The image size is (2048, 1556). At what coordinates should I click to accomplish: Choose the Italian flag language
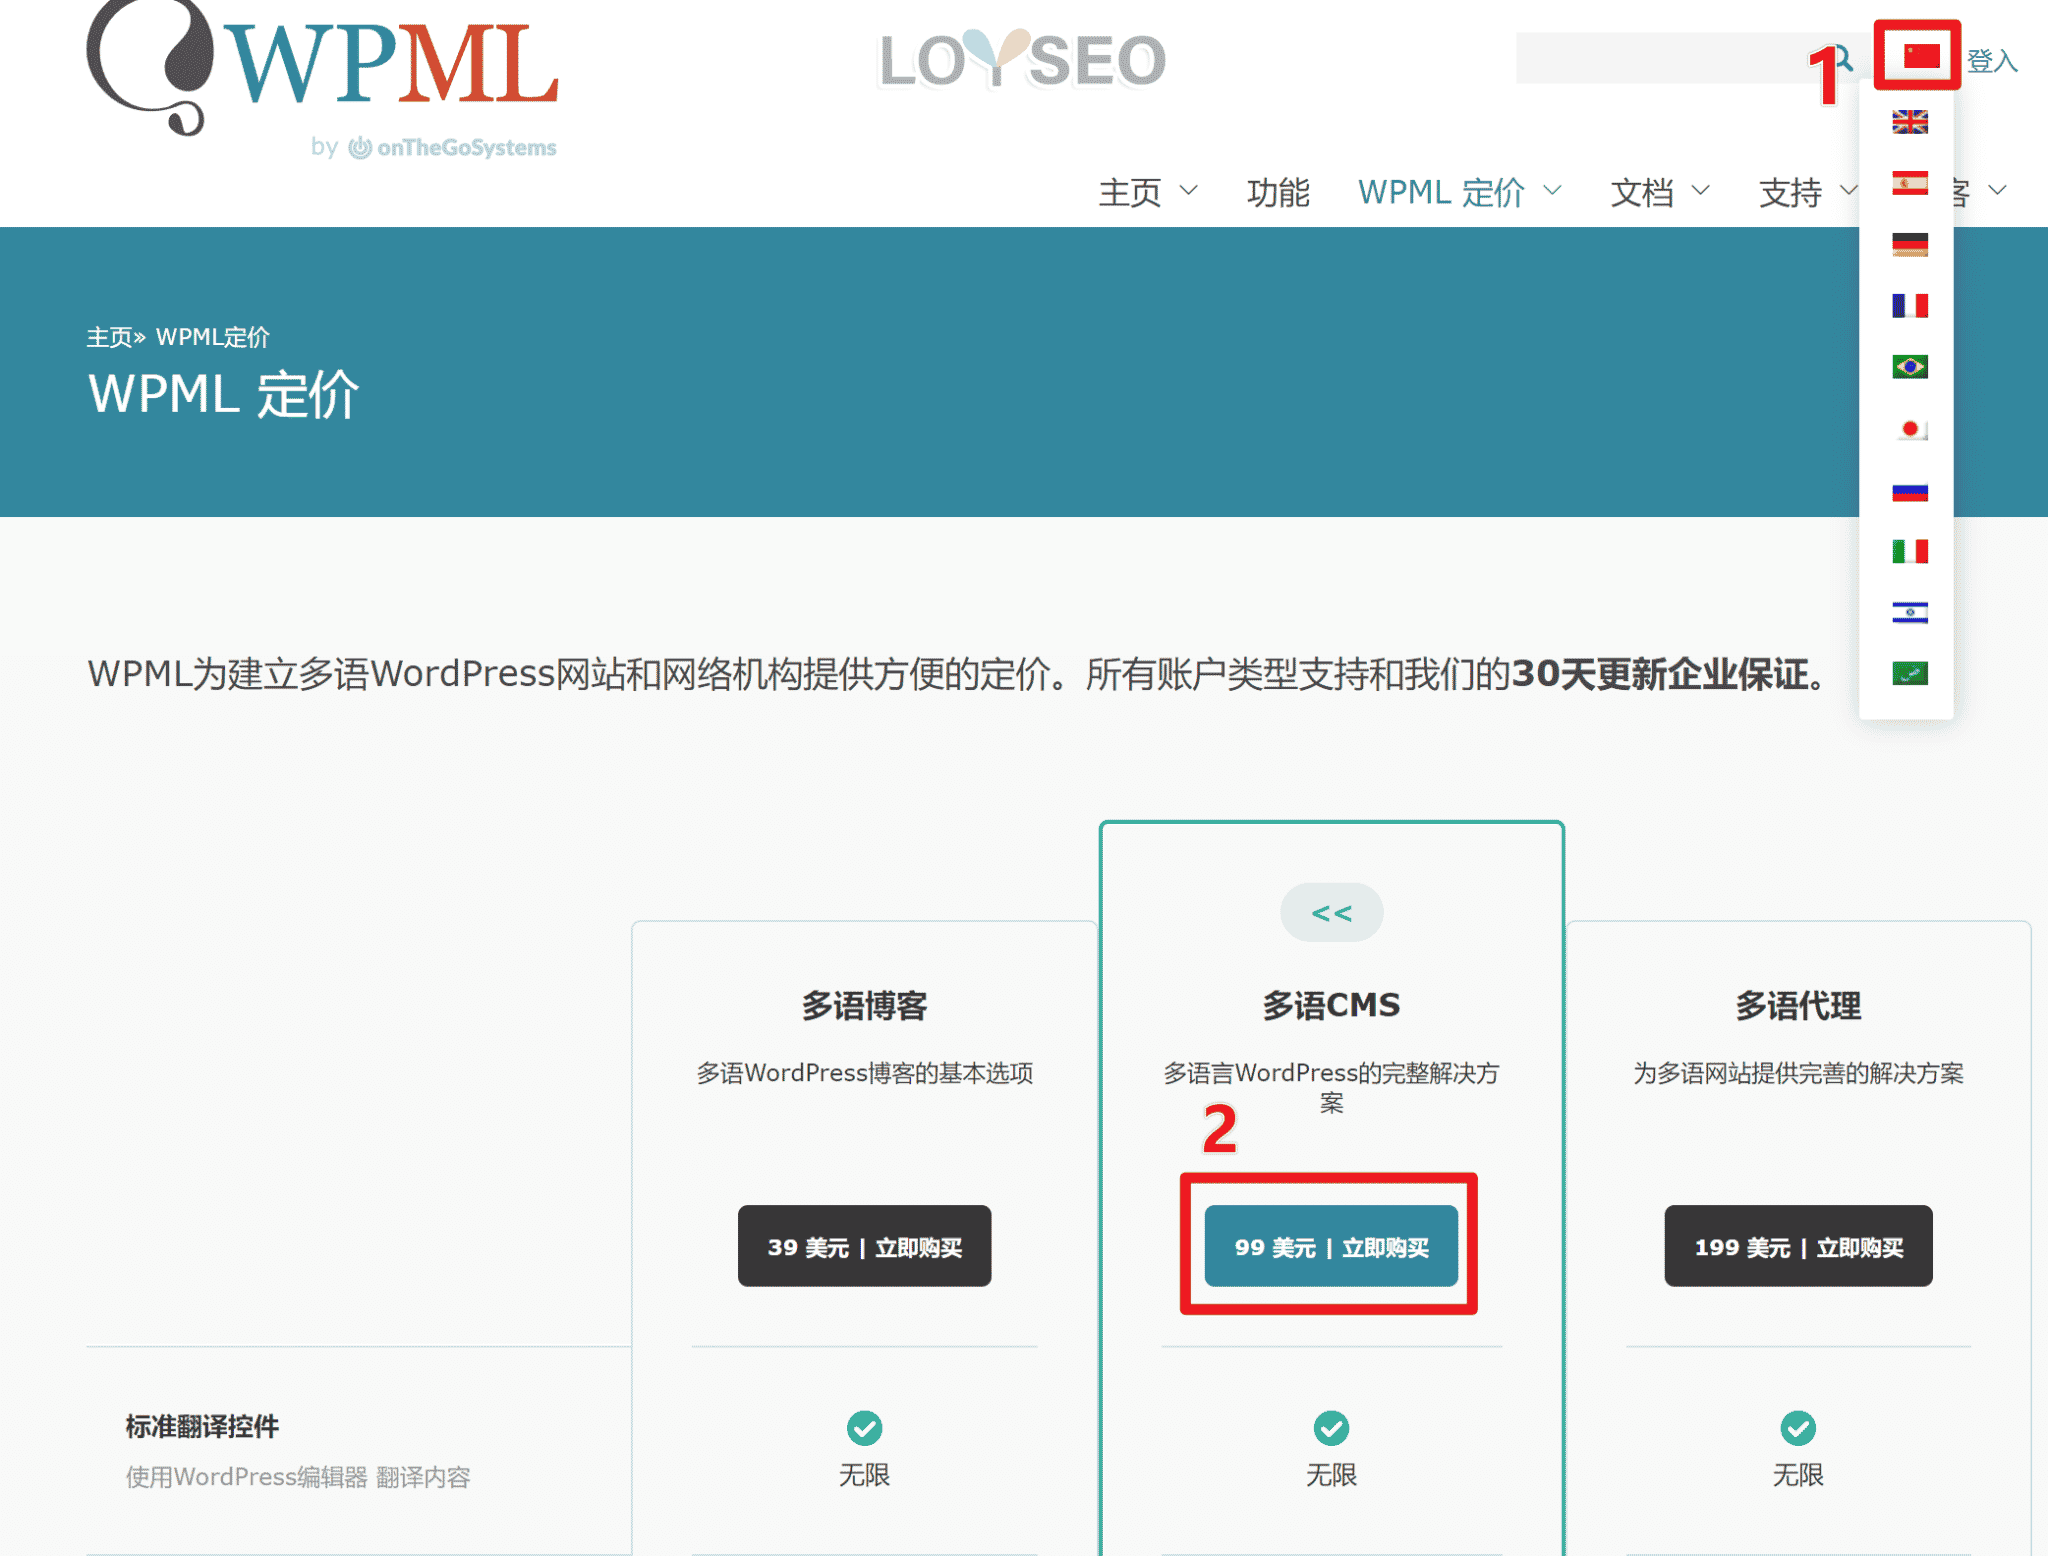[x=1909, y=551]
